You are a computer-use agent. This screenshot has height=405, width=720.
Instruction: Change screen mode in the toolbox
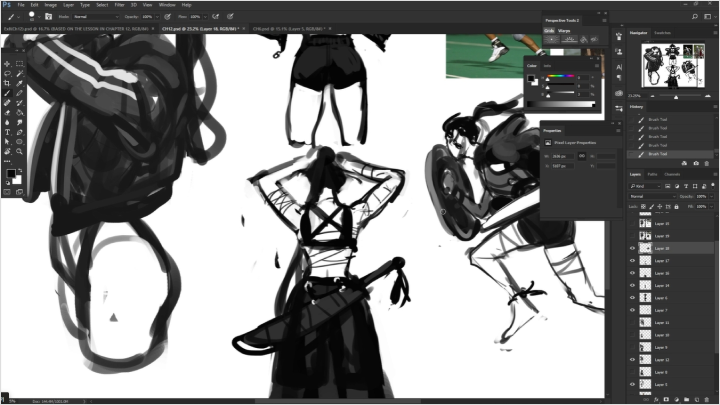click(19, 192)
